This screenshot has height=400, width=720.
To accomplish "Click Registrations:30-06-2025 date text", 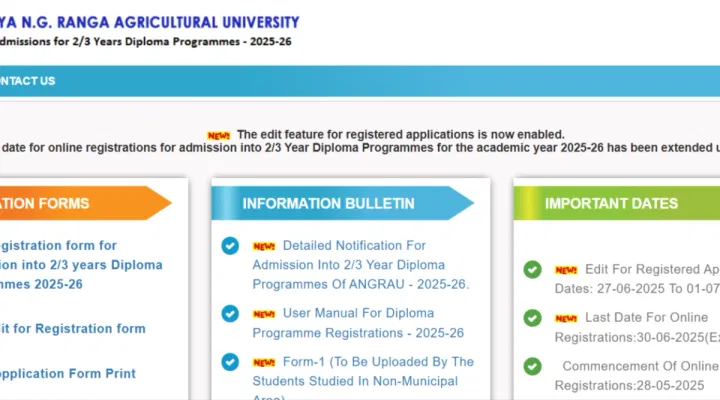I will [x=637, y=338].
